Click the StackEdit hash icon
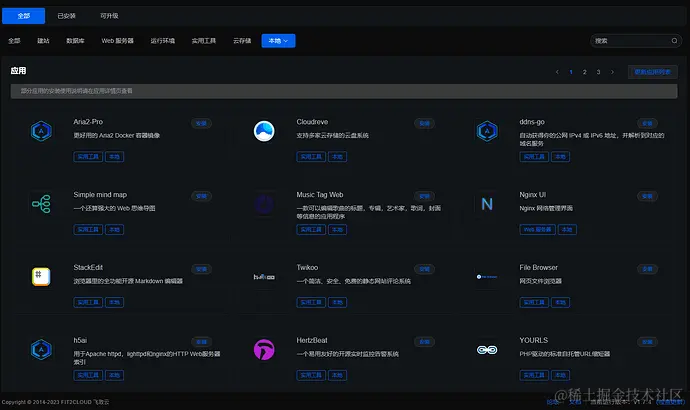This screenshot has height=410, width=690. tap(41, 277)
